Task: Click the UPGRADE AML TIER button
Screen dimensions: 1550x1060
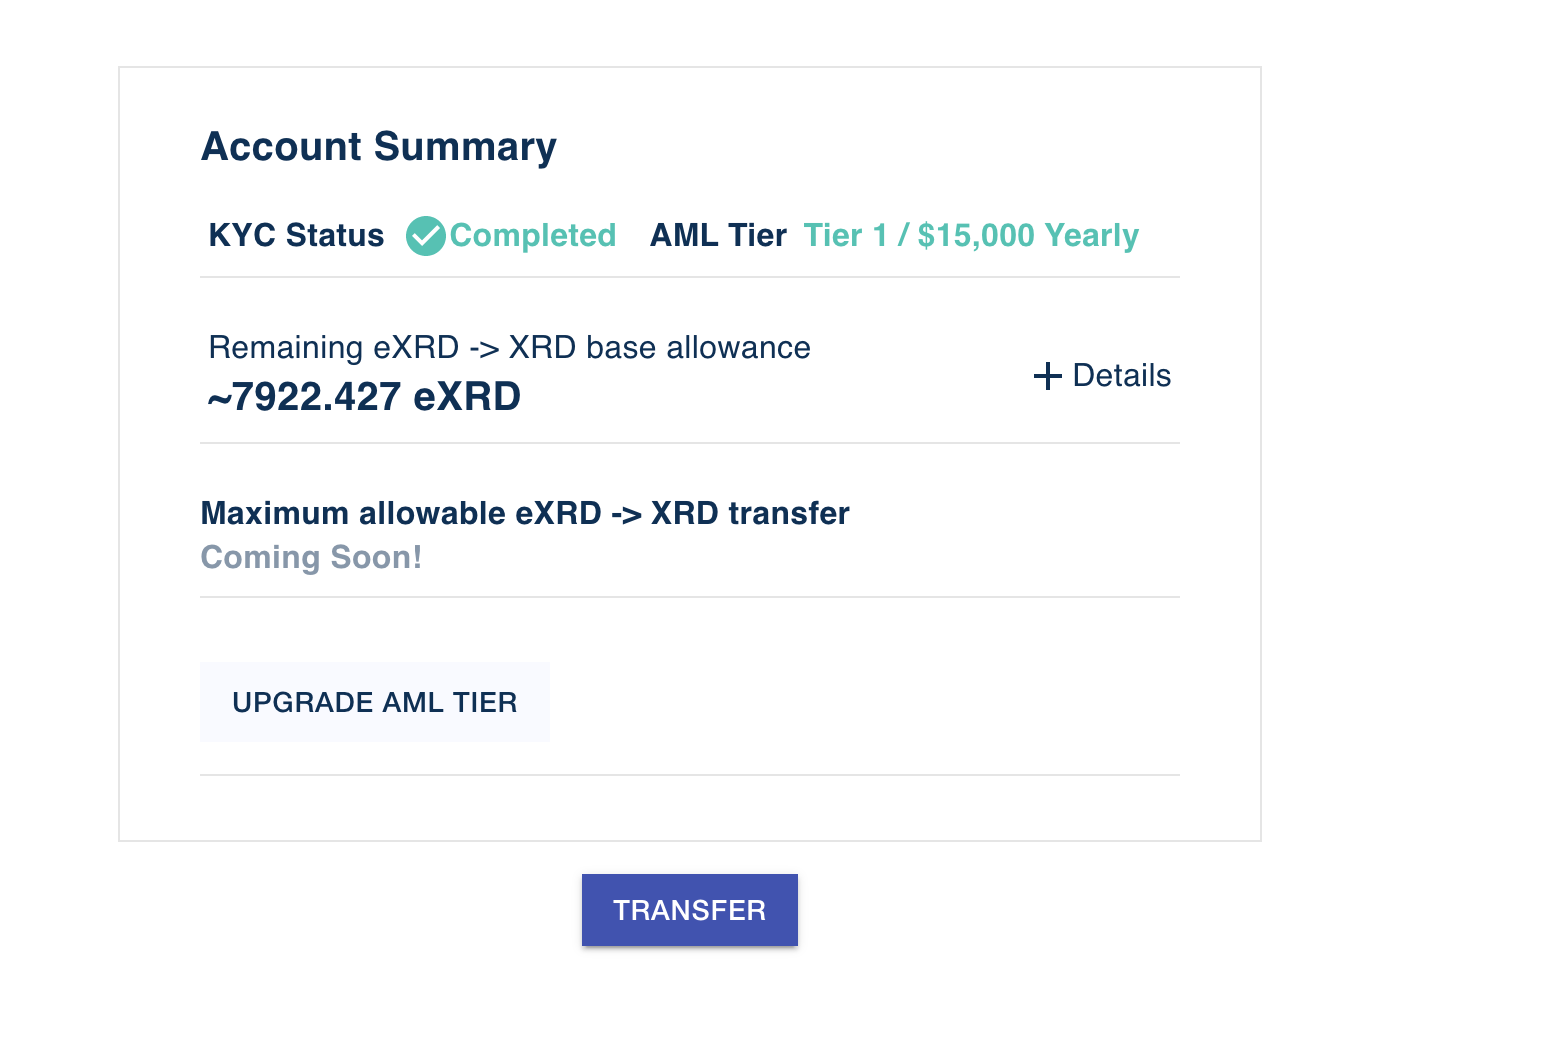Action: click(x=375, y=702)
